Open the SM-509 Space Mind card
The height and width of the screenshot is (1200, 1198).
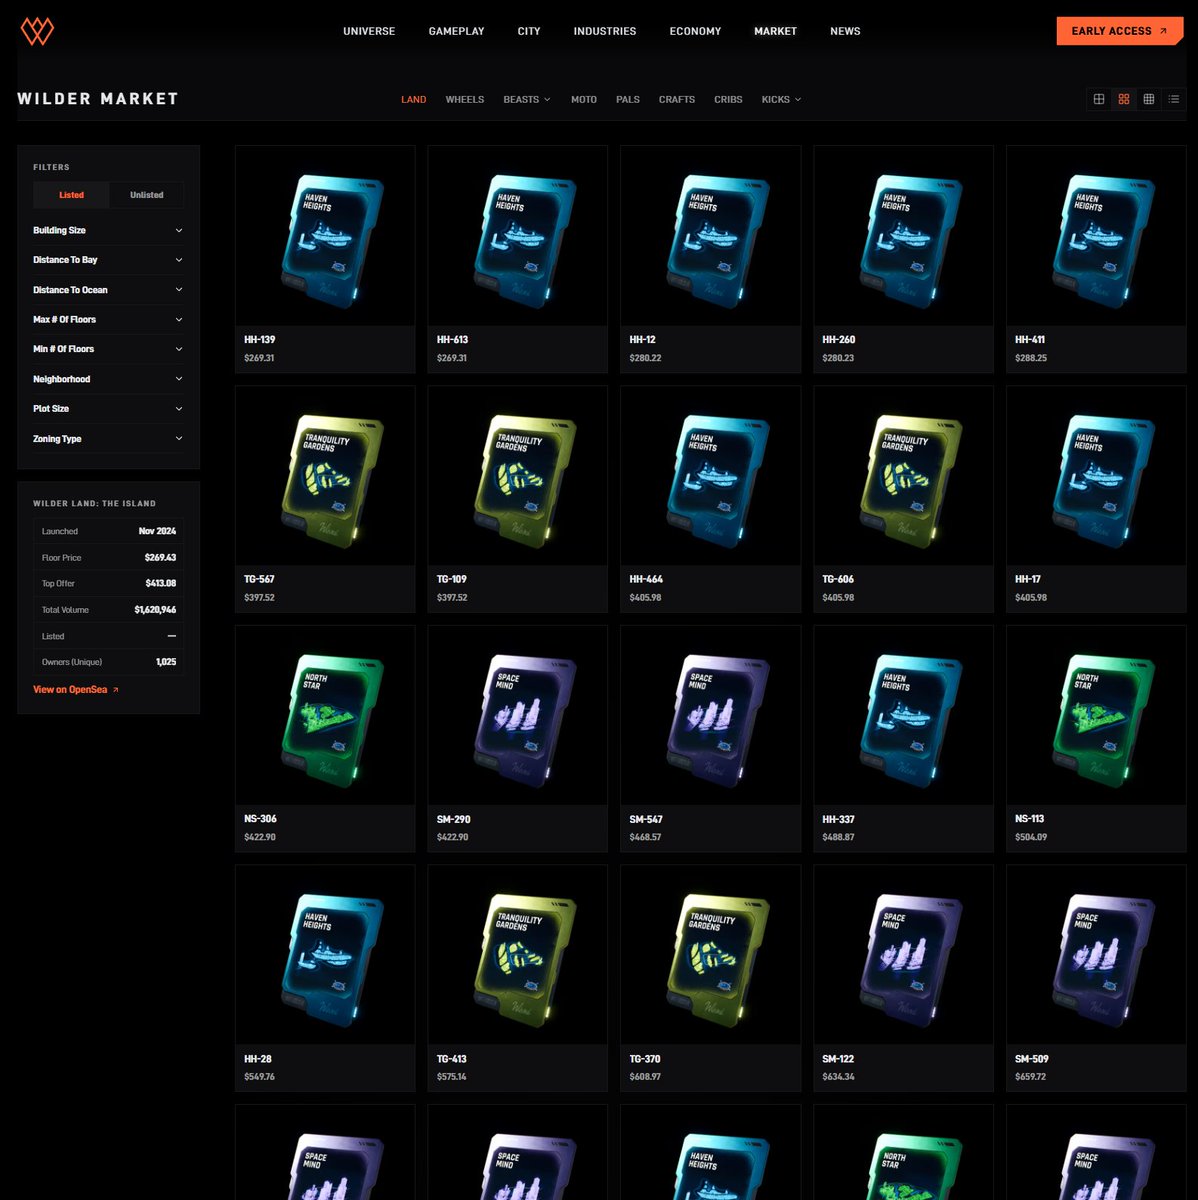(1096, 978)
